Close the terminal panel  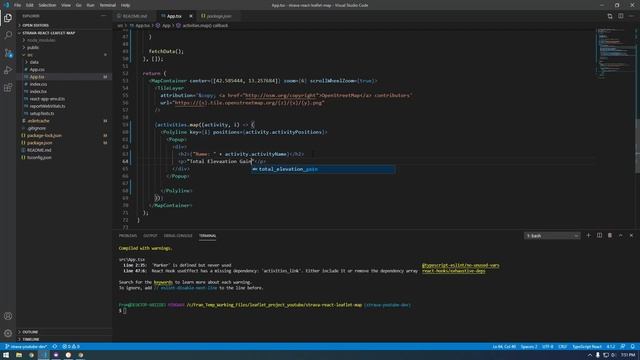click(631, 236)
